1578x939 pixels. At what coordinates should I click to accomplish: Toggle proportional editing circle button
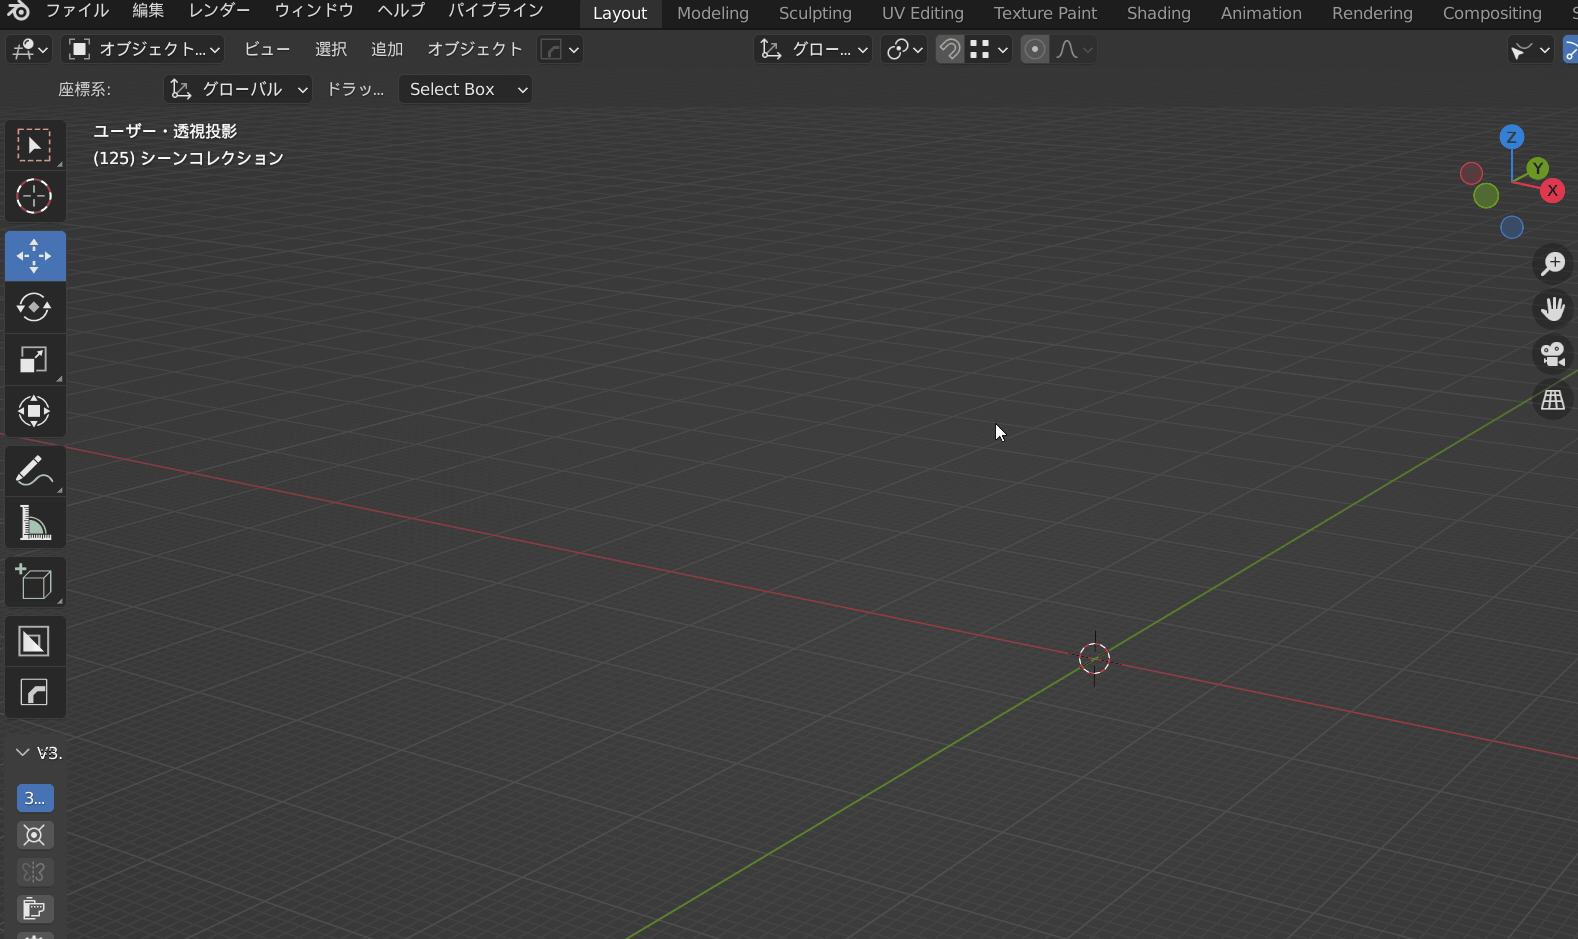click(x=1035, y=49)
